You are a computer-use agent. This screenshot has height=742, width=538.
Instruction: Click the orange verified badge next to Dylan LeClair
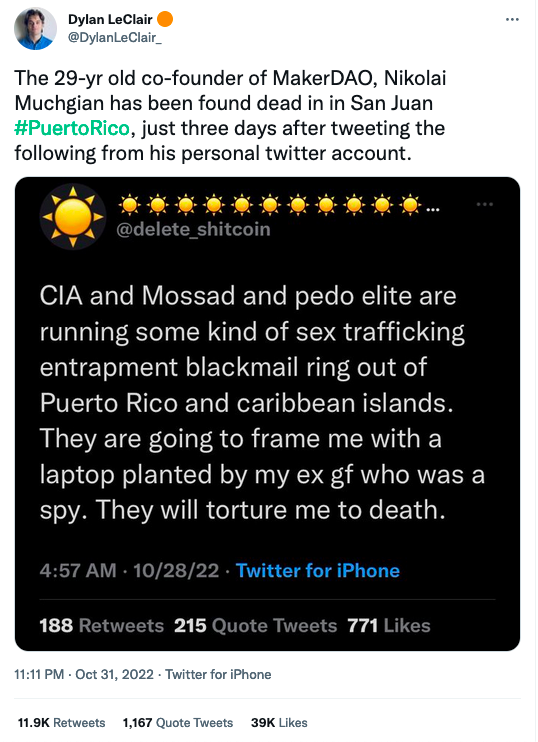(x=165, y=19)
